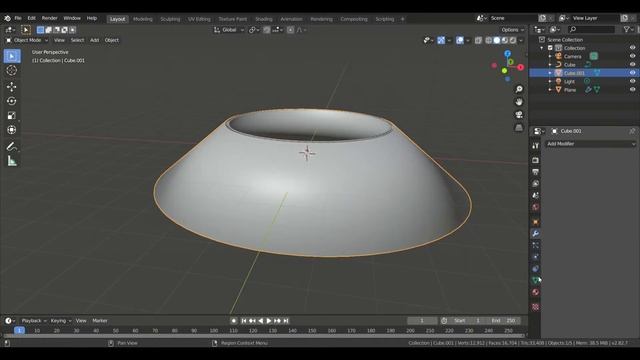Select the Measure tool

pos(12,161)
